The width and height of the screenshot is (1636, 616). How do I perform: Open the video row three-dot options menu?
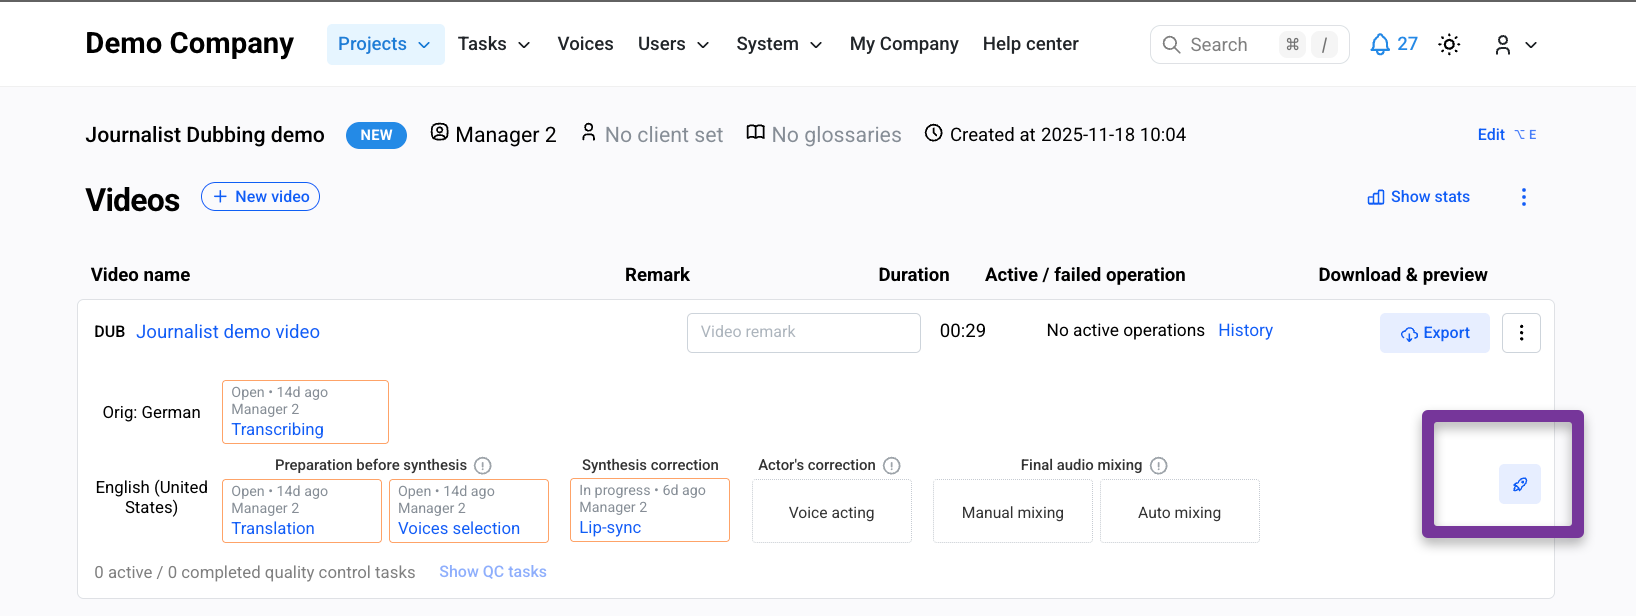tap(1521, 333)
